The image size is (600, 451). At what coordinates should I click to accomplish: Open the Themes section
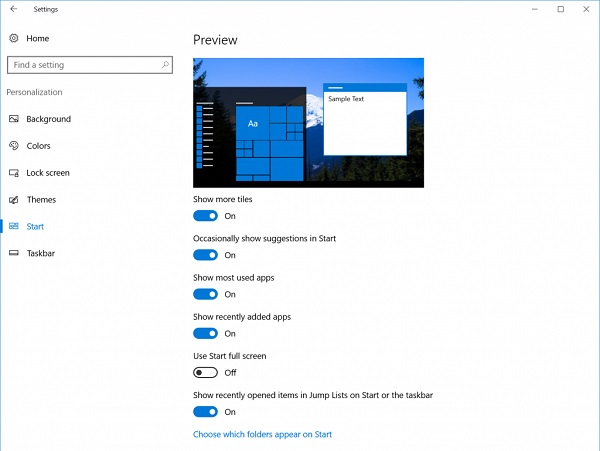(41, 200)
